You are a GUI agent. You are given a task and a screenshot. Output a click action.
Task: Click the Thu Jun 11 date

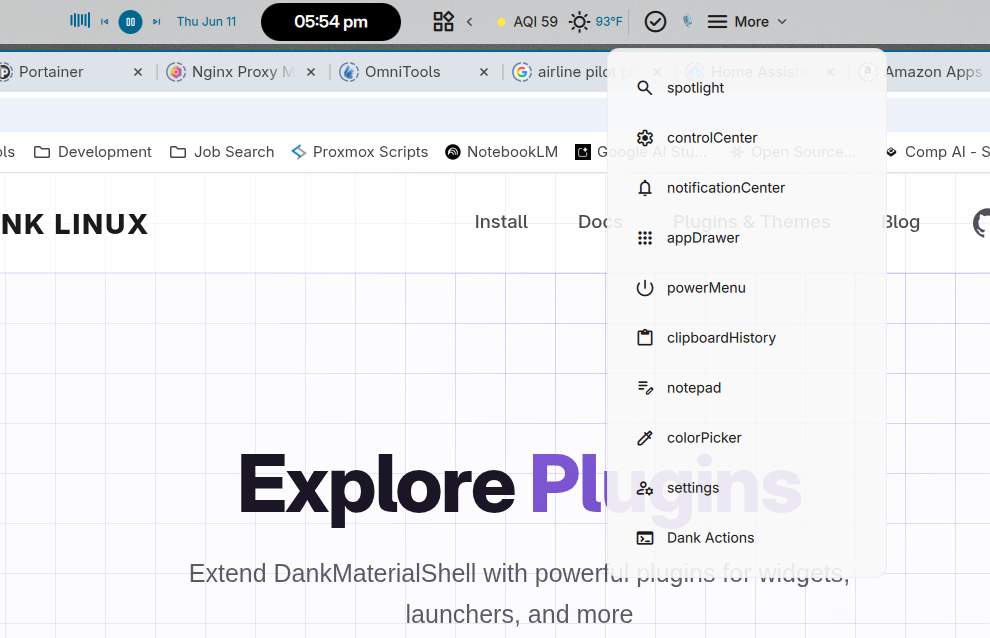[206, 21]
